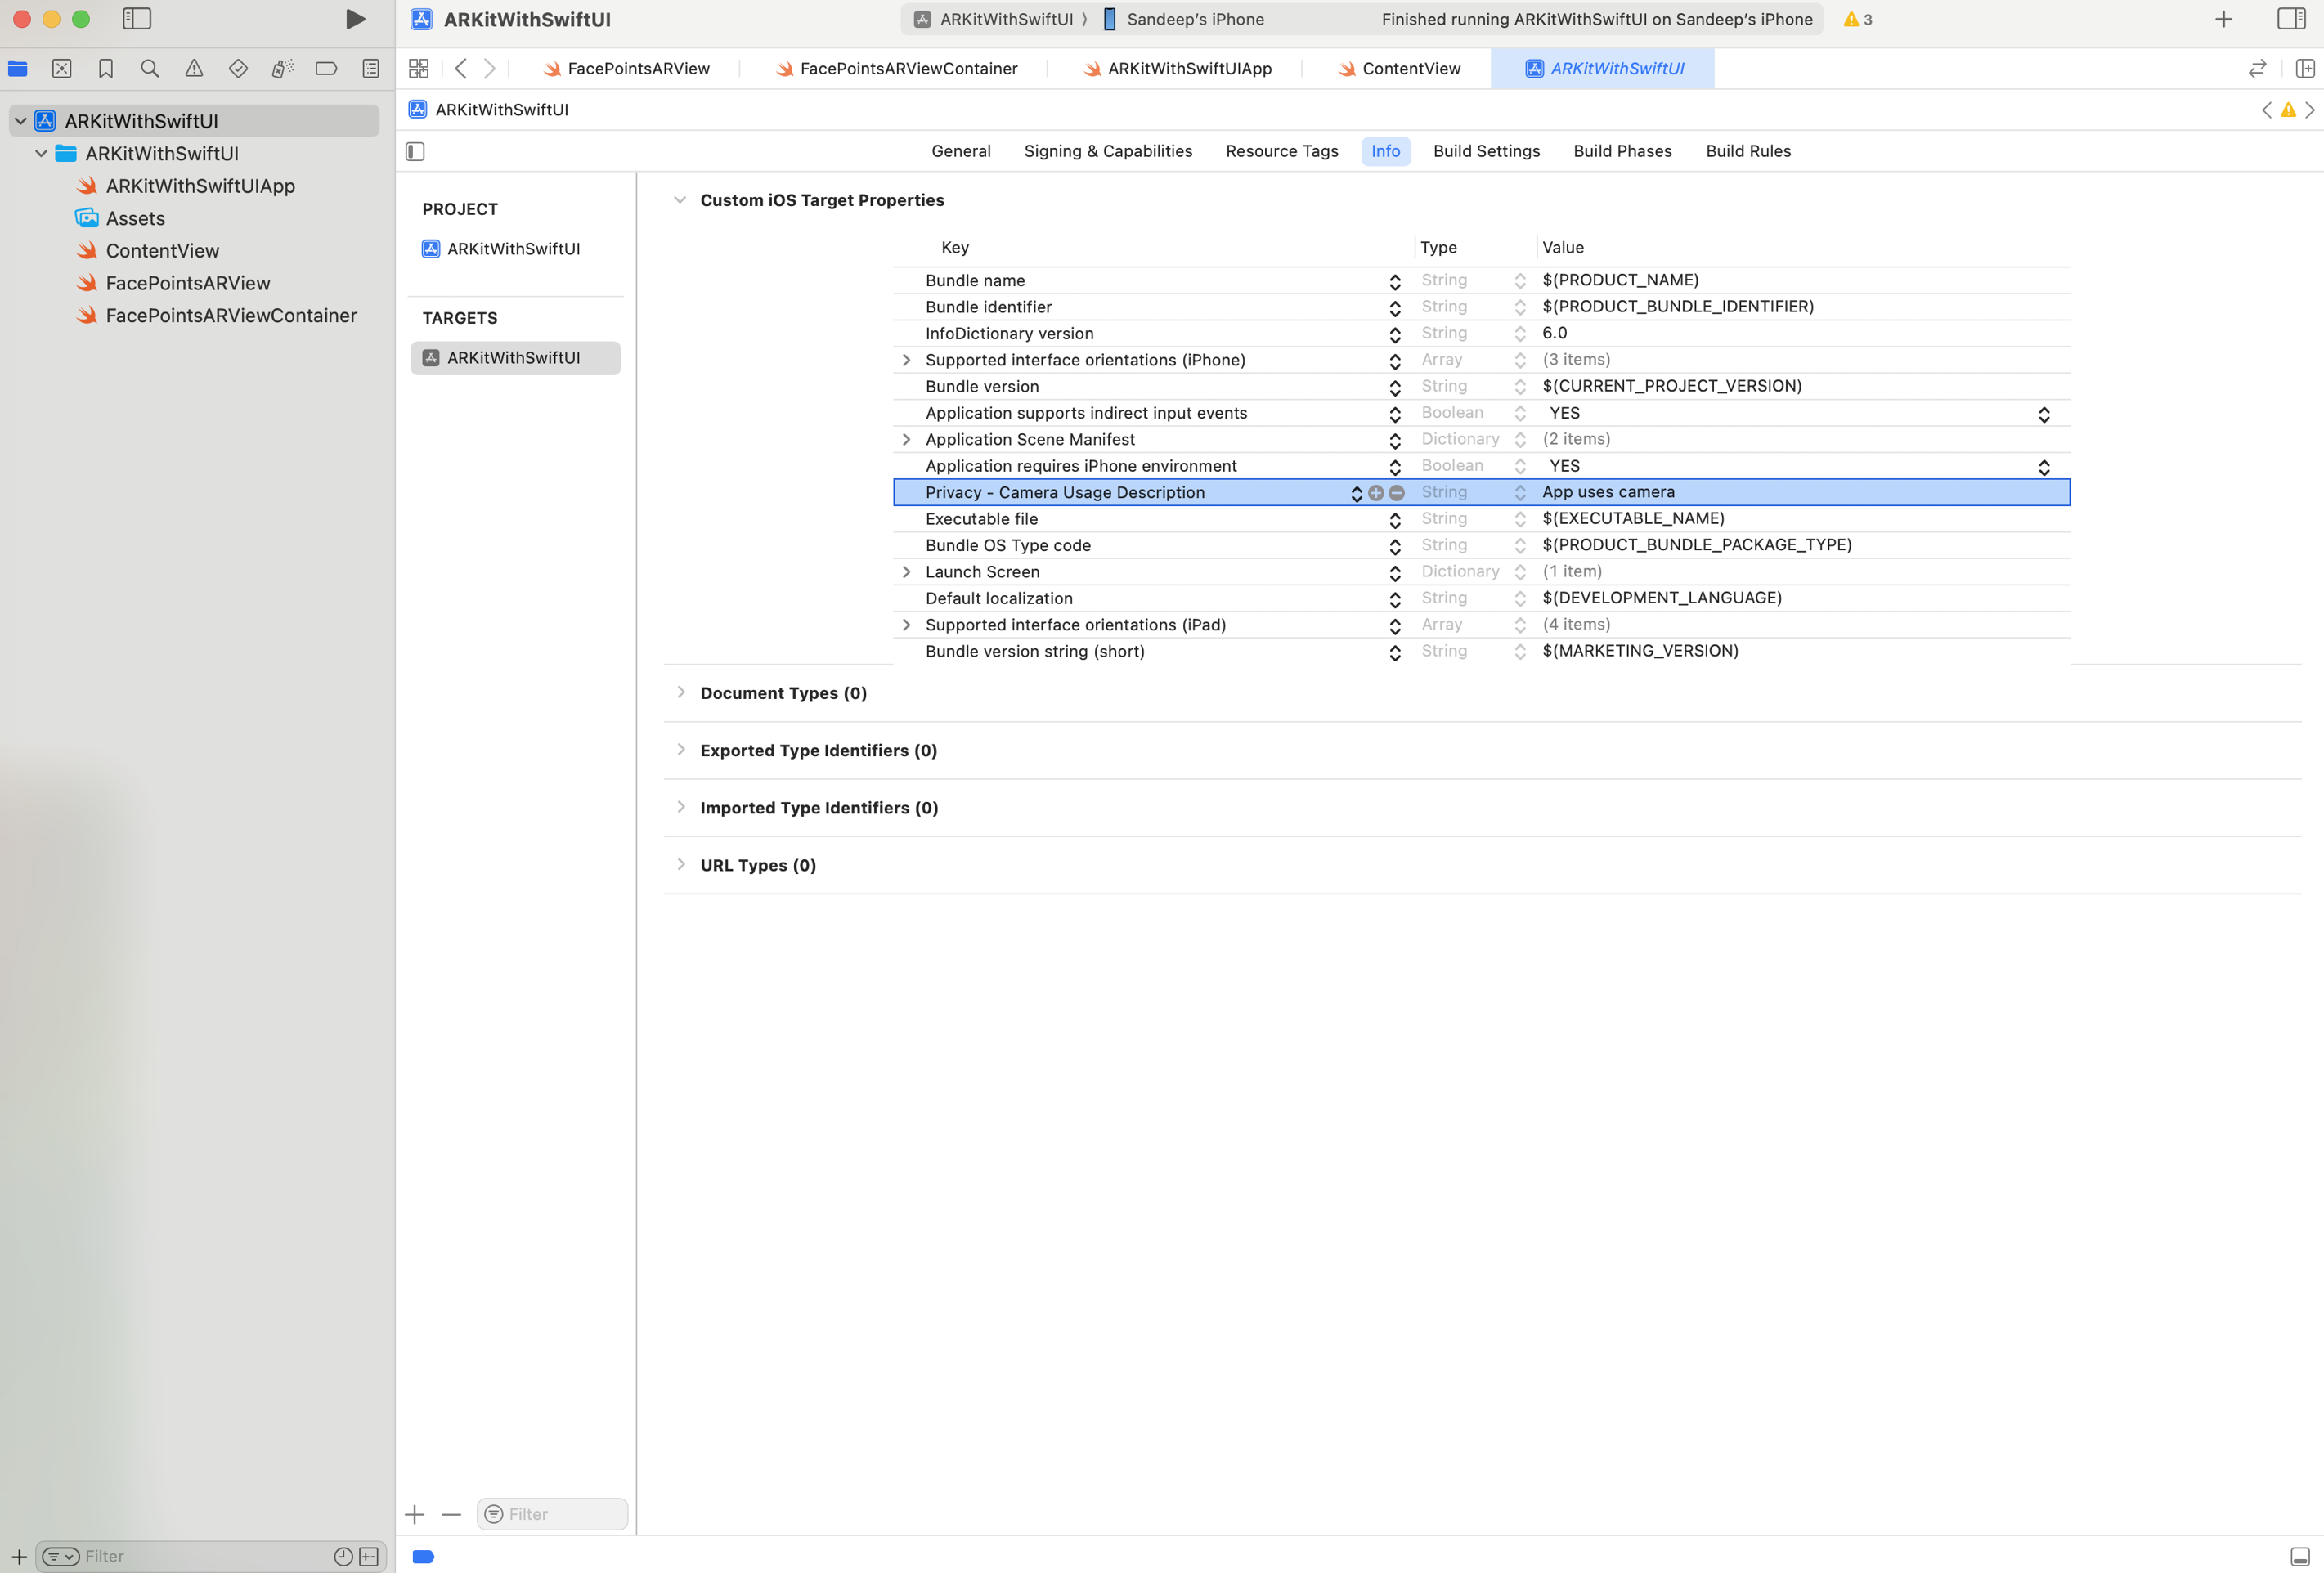Open the Breakpoint navigator

click(326, 68)
